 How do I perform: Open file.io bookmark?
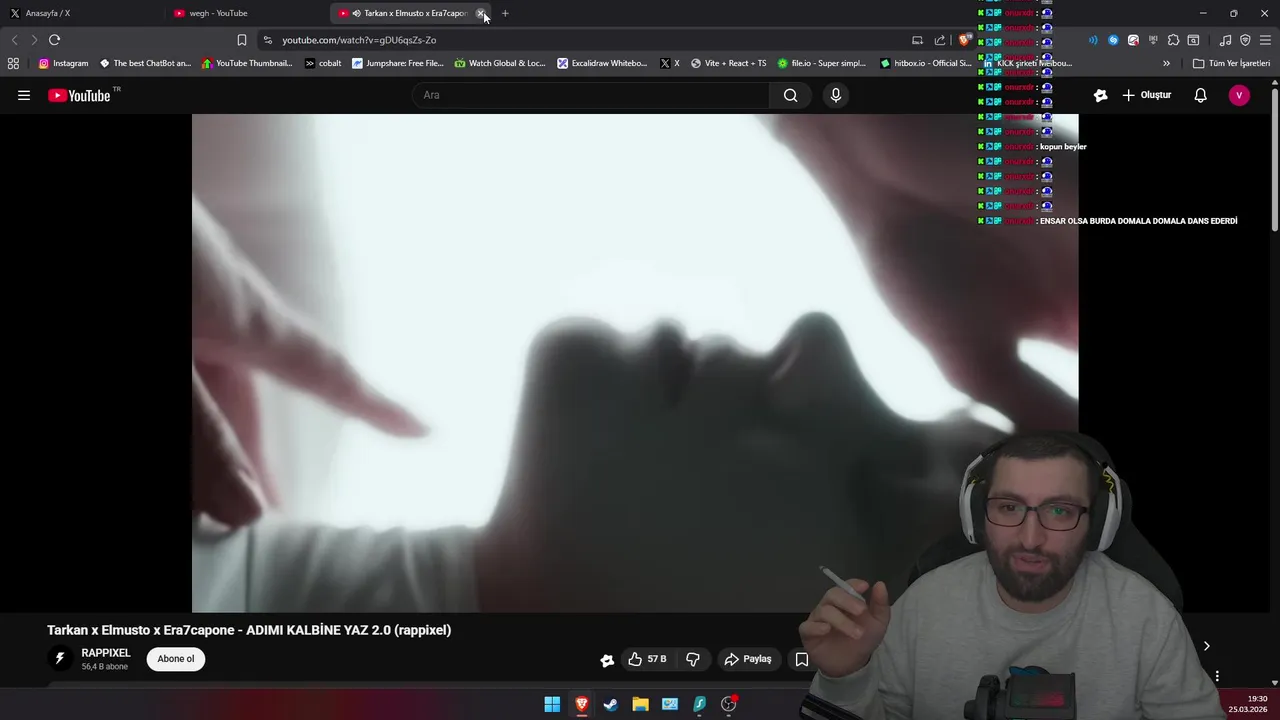point(821,63)
